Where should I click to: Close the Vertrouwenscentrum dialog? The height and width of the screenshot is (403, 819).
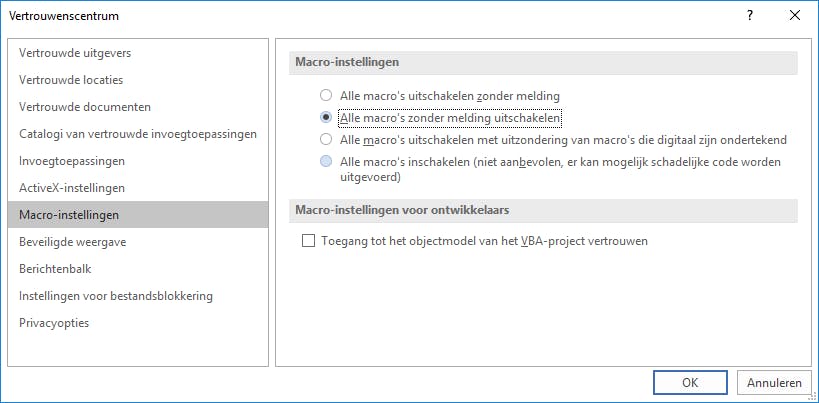(794, 16)
